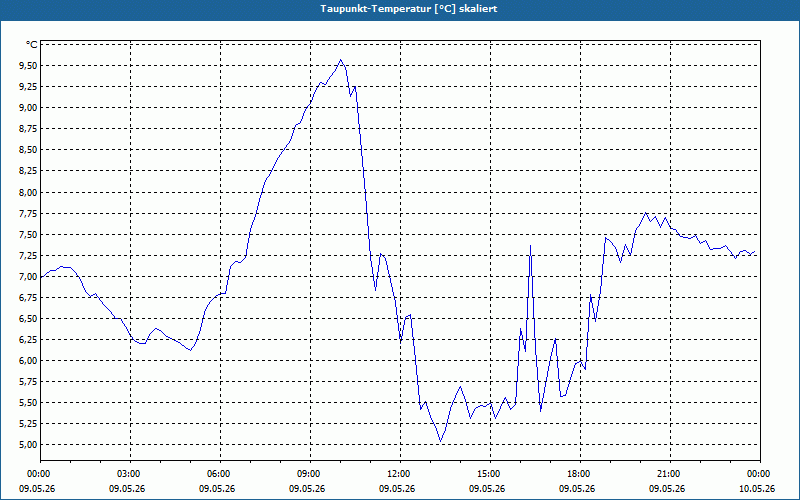Click the sharp spike at about 16:20
The width and height of the screenshot is (800, 500).
(531, 245)
